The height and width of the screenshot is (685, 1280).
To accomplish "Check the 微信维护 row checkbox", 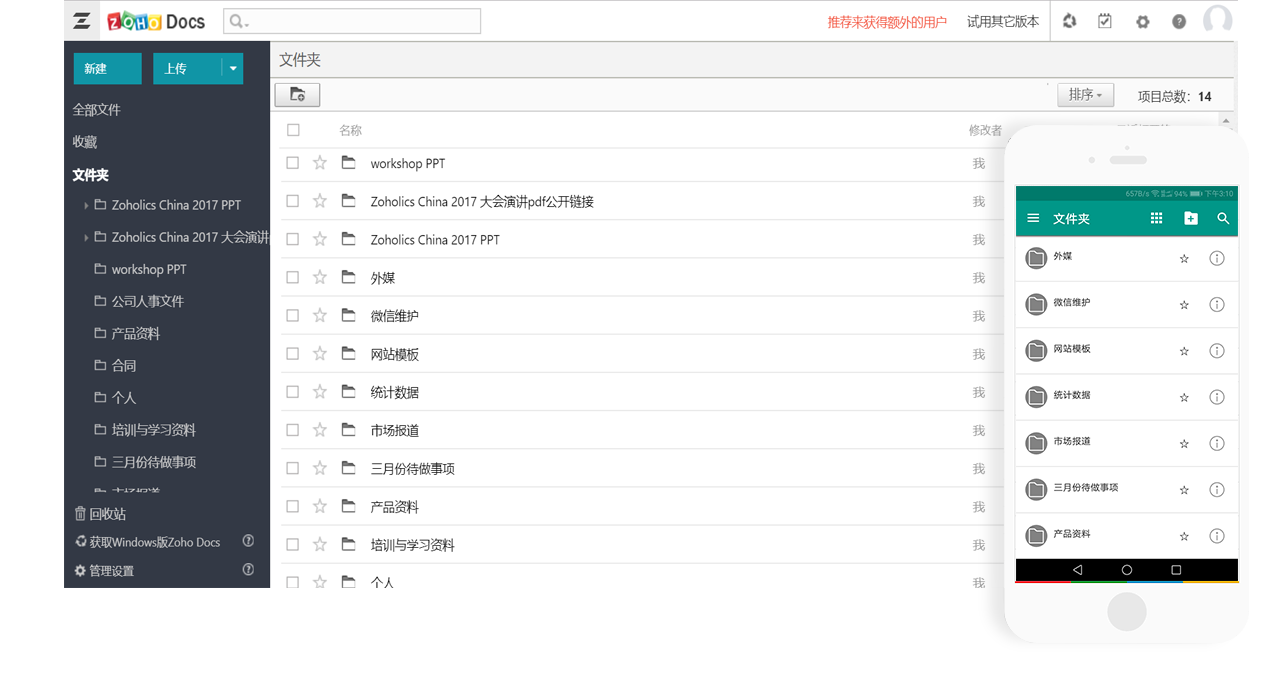I will click(293, 315).
